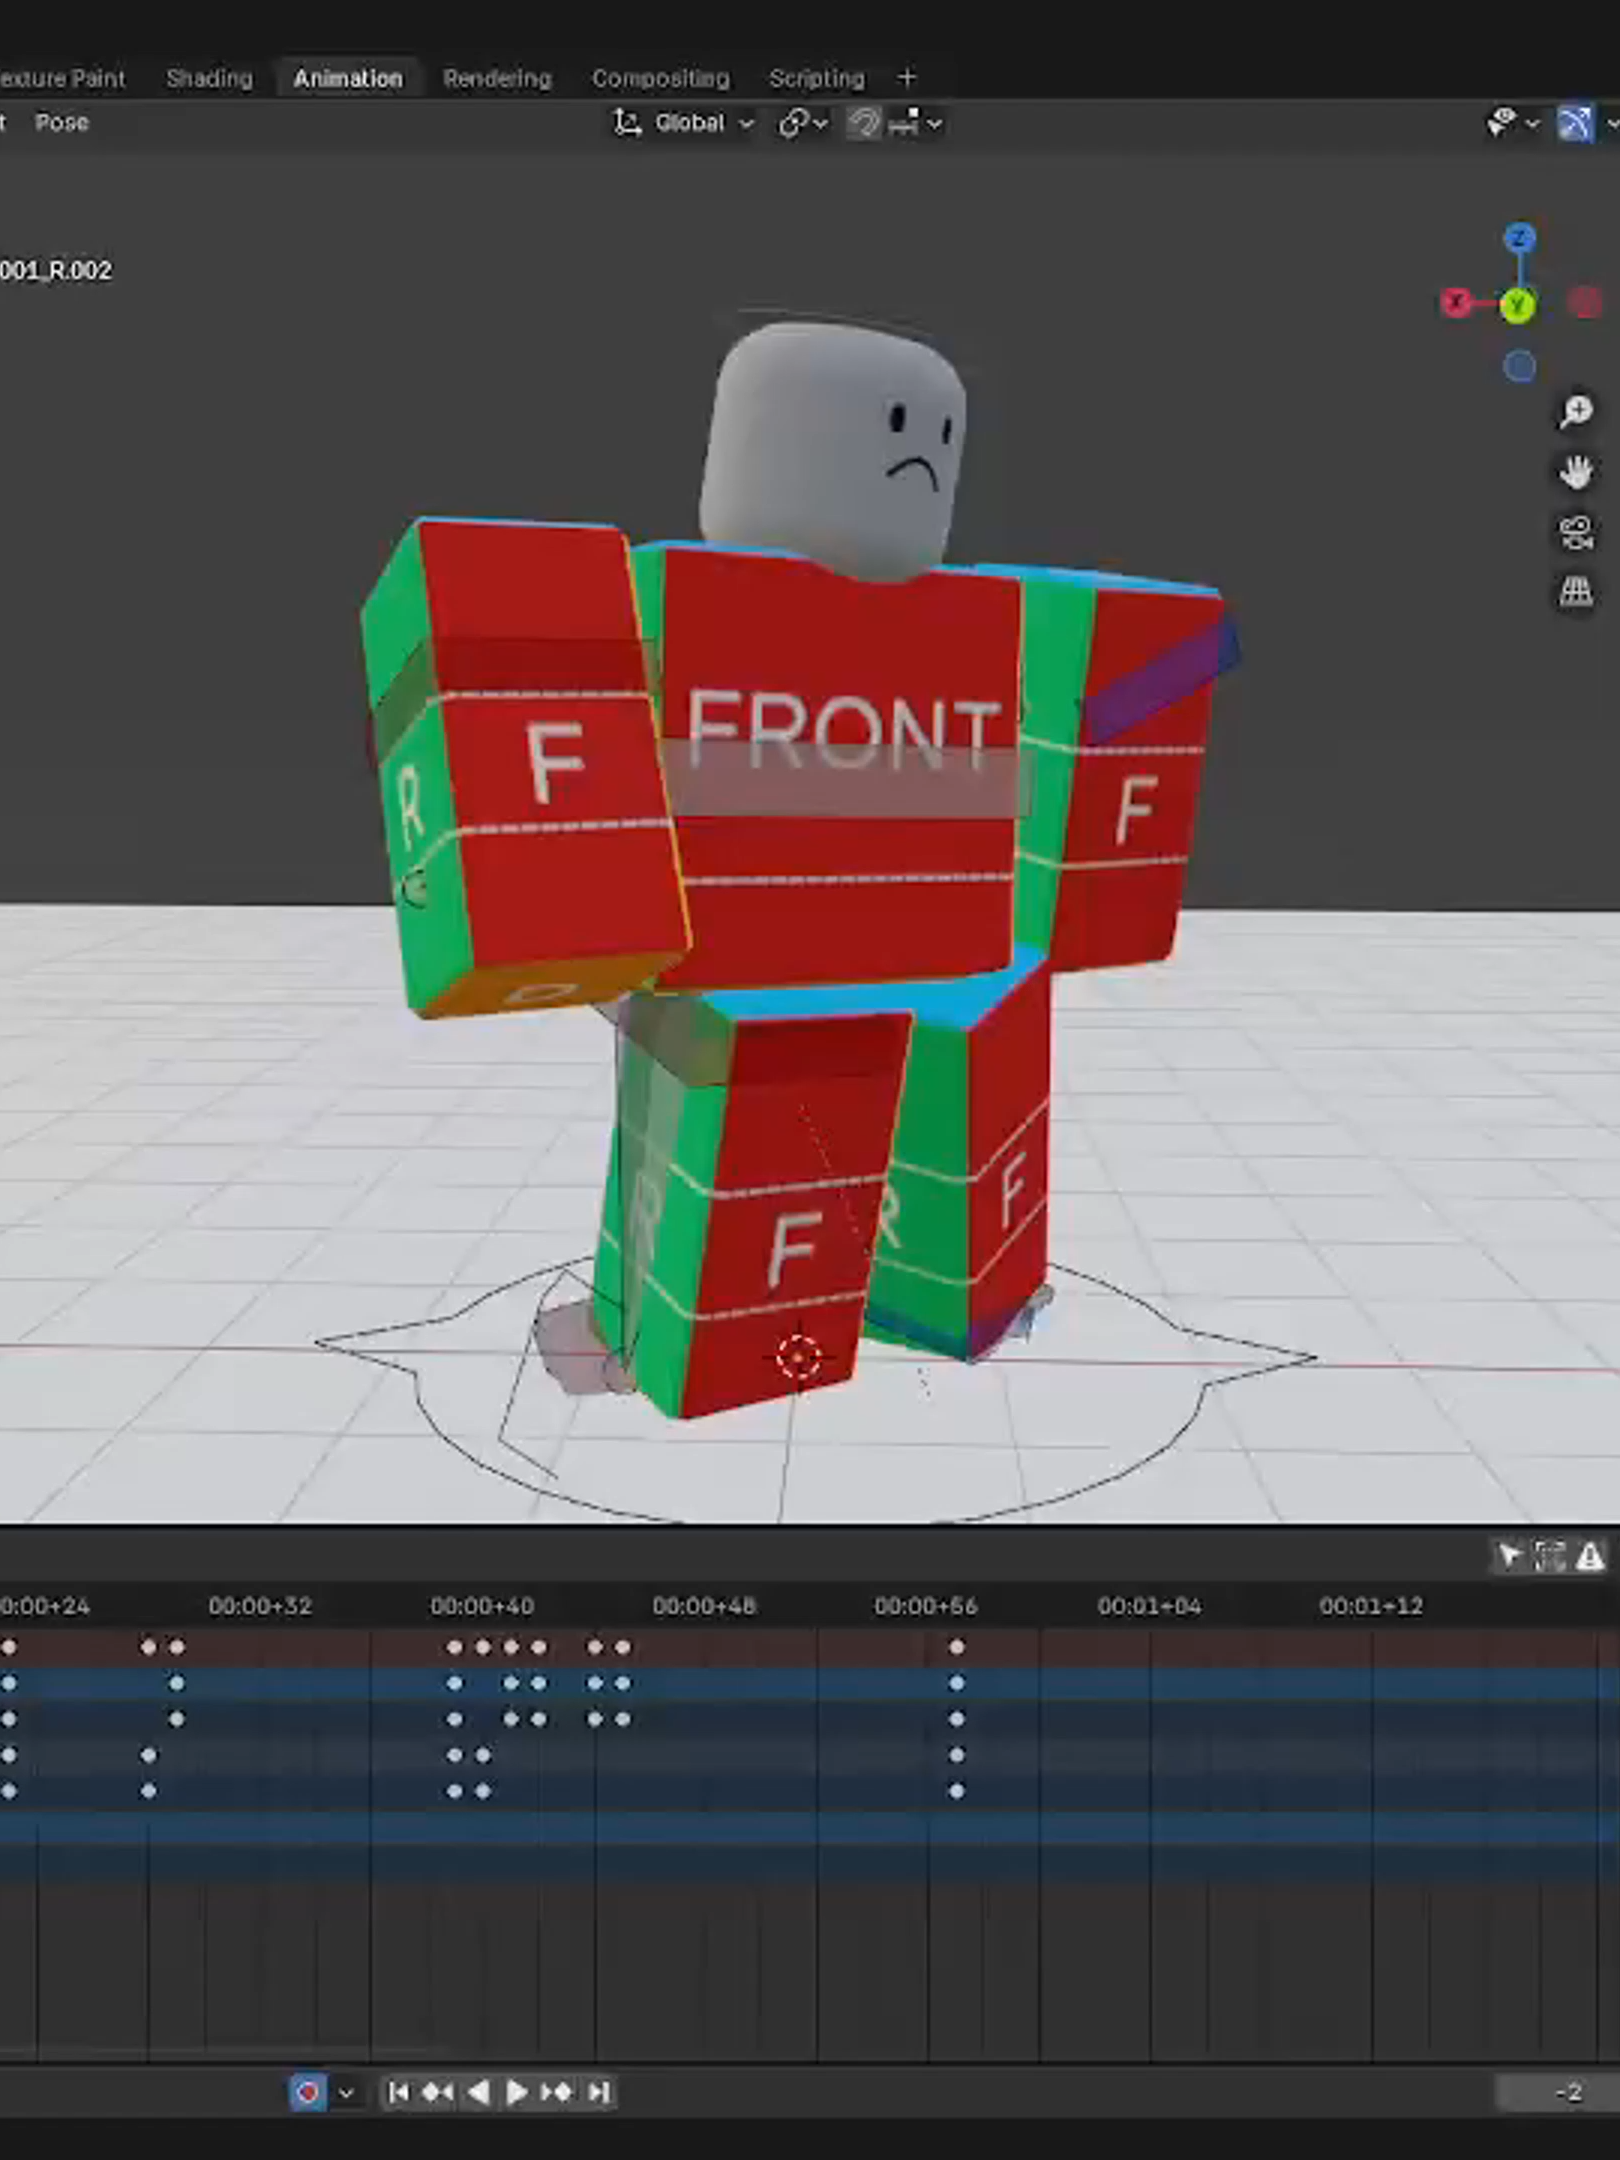Play animation in reverse
This screenshot has height=2160, width=1620.
478,2091
